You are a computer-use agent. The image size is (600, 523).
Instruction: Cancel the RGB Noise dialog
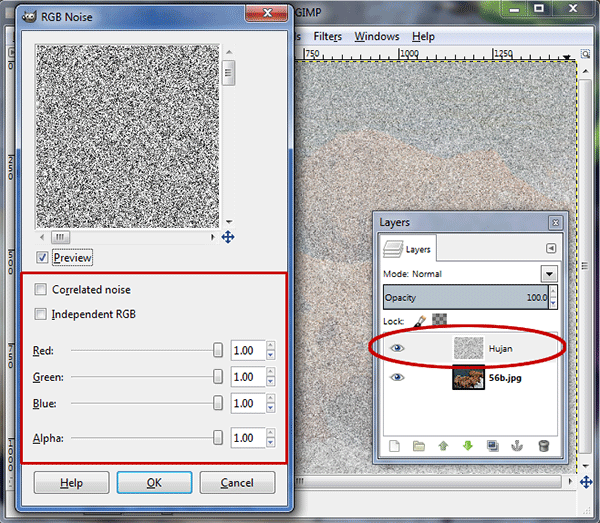237,483
